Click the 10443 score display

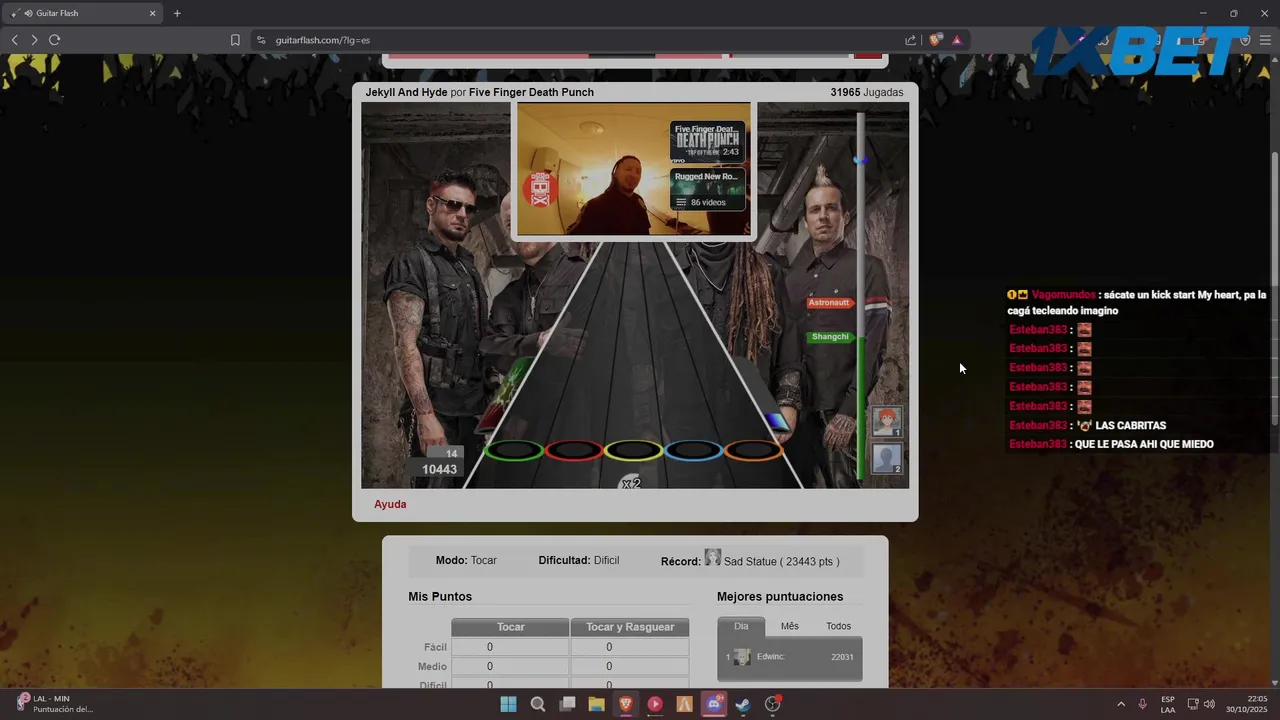[x=439, y=469]
